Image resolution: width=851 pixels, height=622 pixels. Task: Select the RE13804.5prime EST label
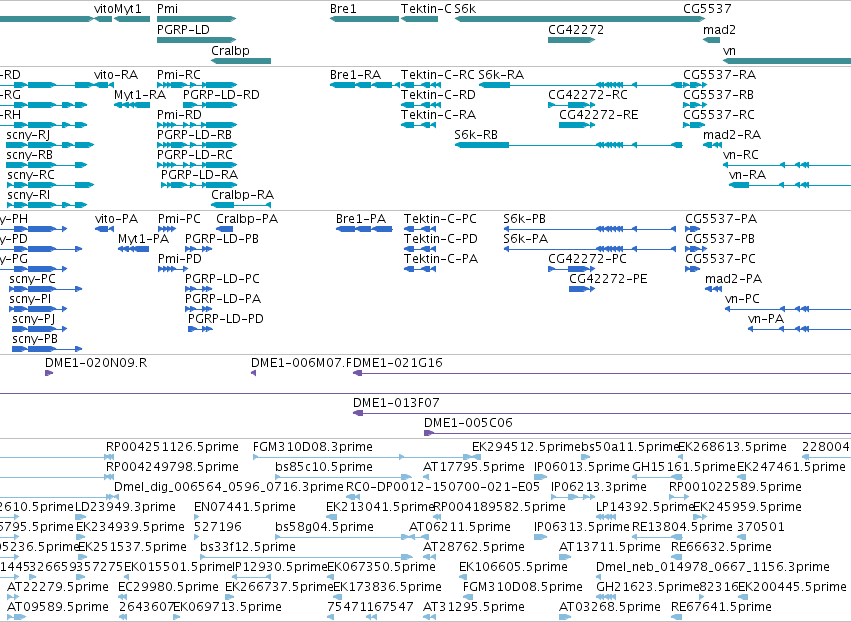point(682,528)
